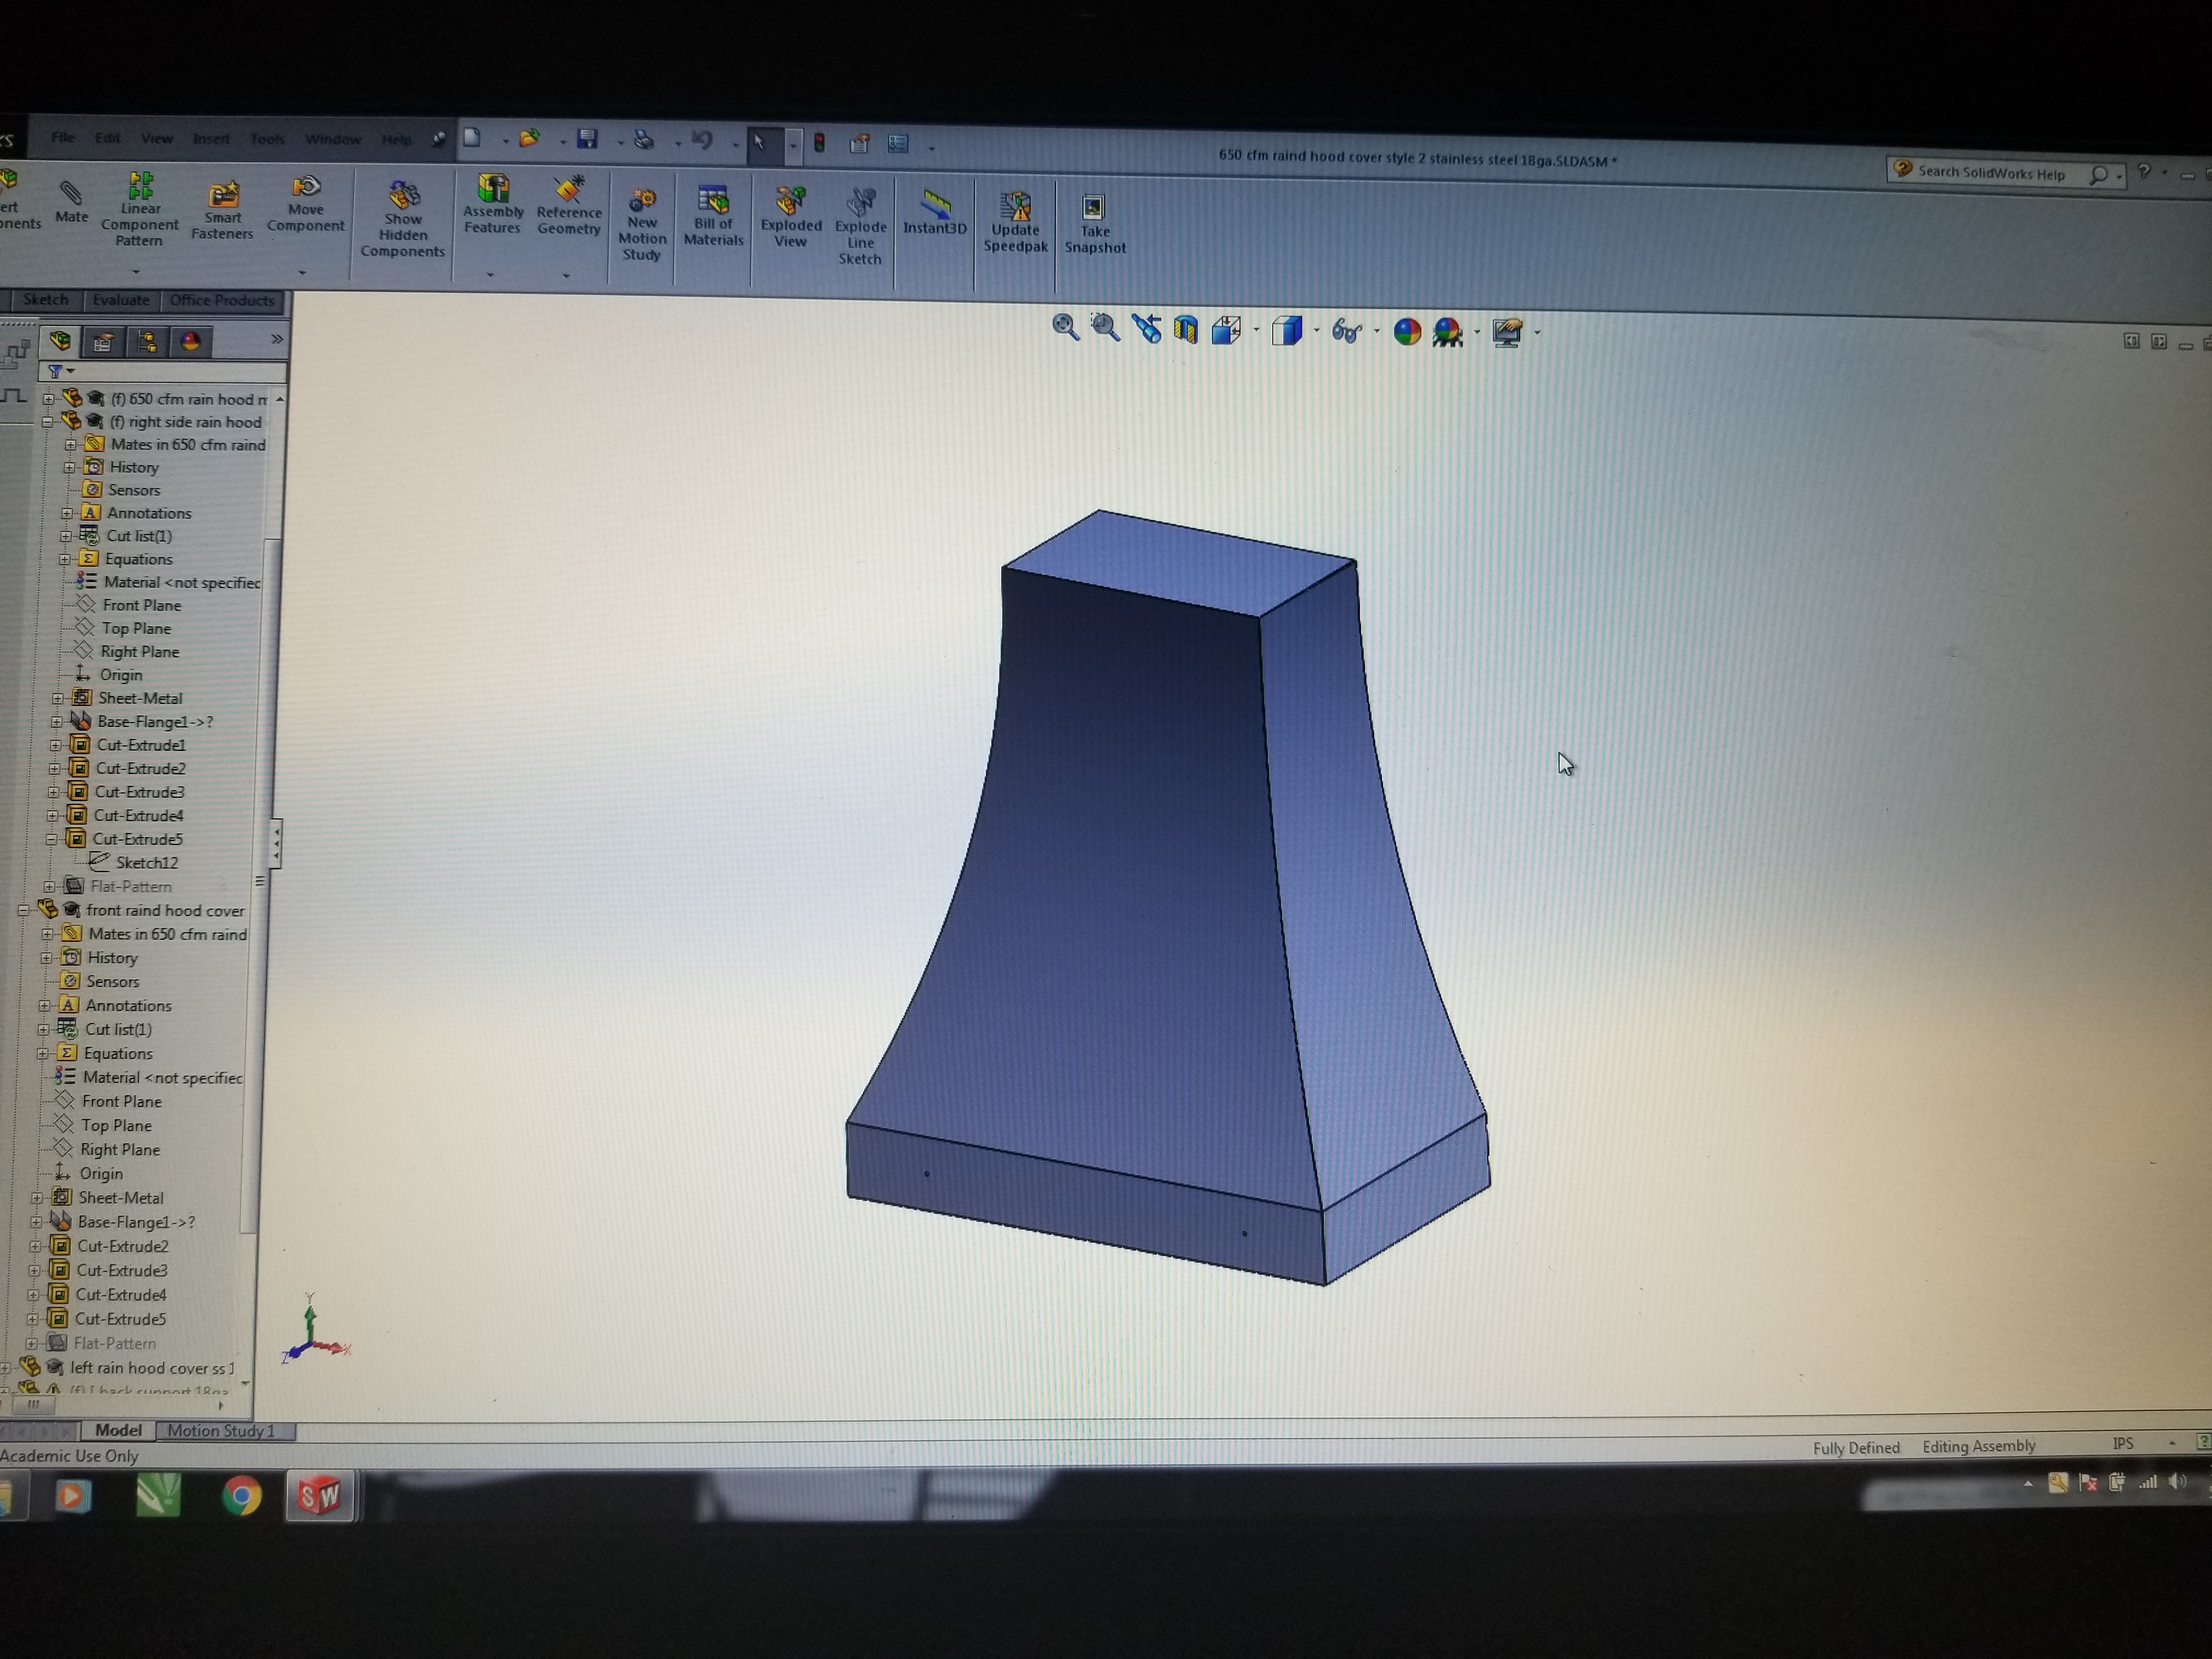Viewport: 2212px width, 1659px height.
Task: Insert Bill of Materials
Action: coord(713,215)
